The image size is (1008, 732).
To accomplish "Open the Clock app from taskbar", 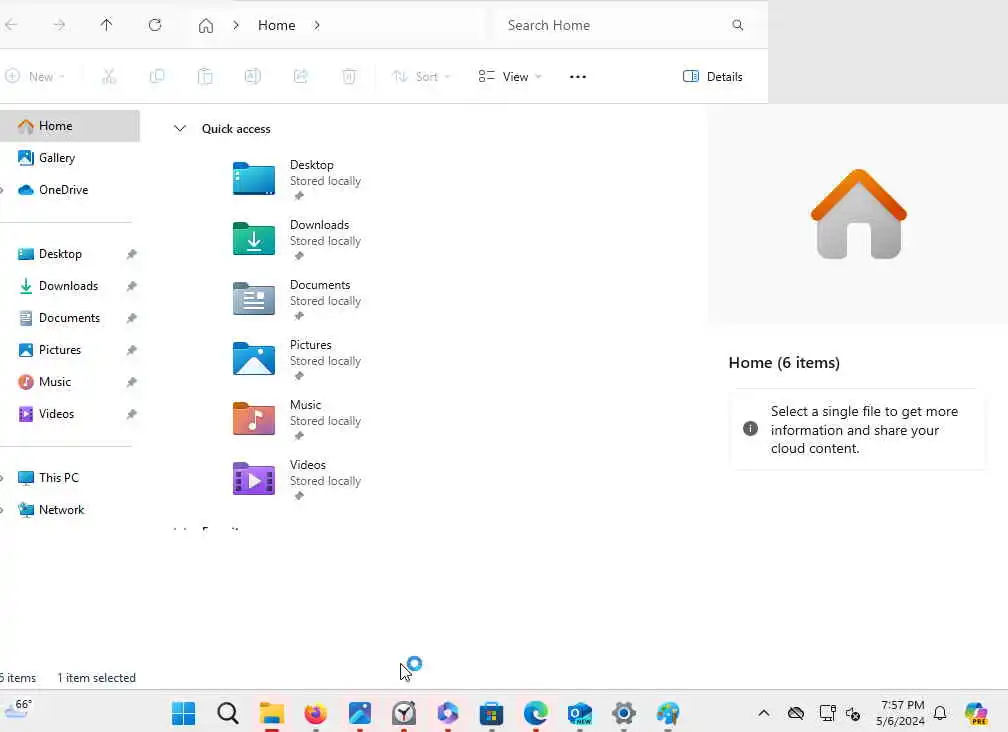I will 404,713.
